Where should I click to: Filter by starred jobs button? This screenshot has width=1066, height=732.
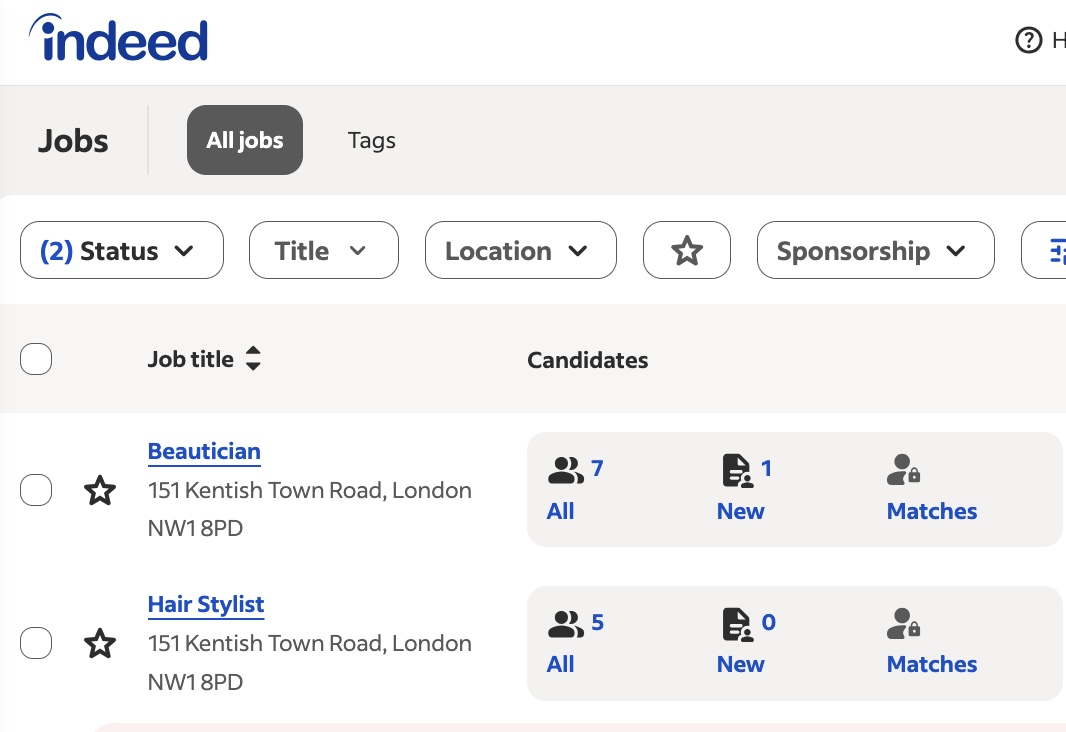[687, 250]
